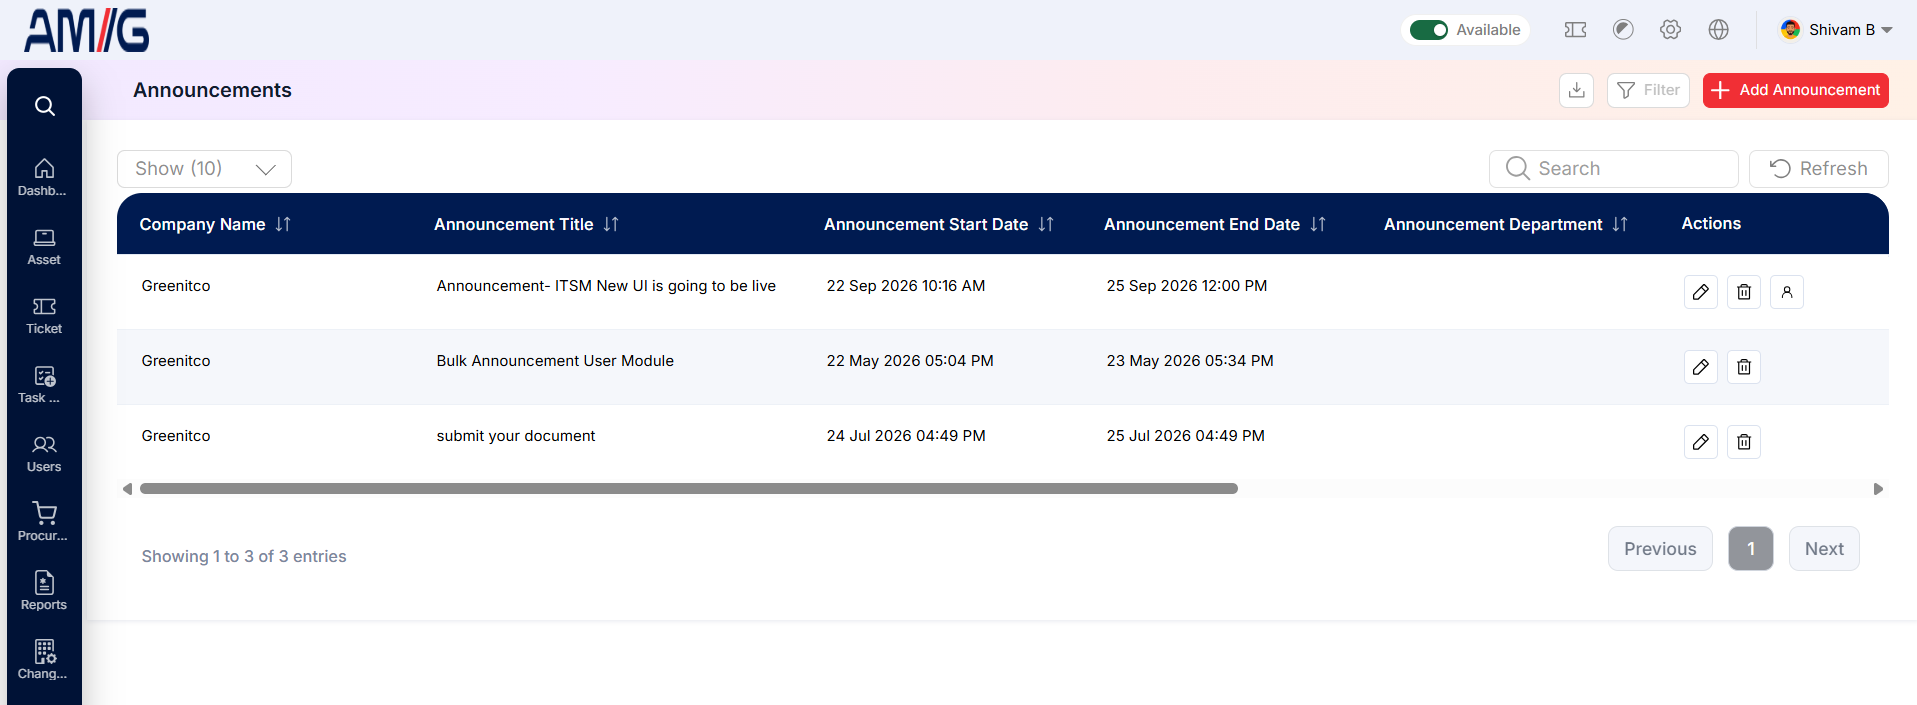This screenshot has height=705, width=1917.
Task: Click "Announcement- ITSM New UI is going to be live"
Action: point(606,286)
